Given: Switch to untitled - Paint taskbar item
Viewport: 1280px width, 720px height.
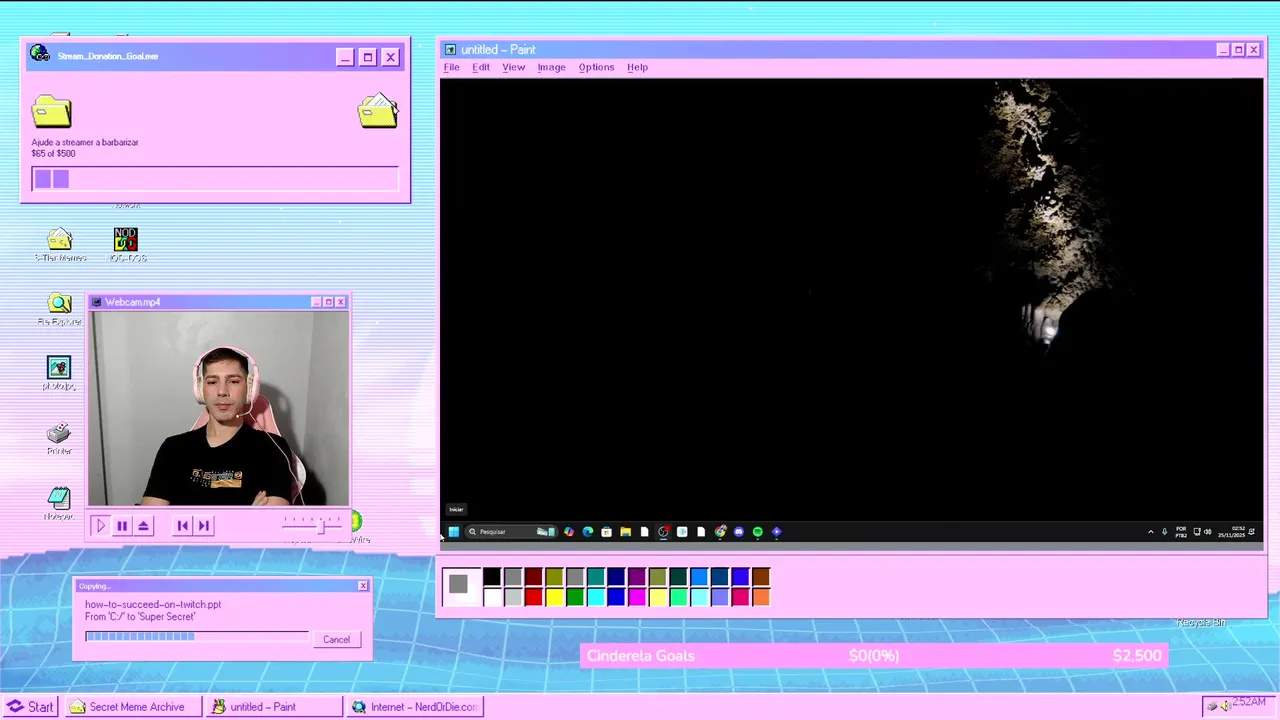Looking at the screenshot, I should click(x=274, y=706).
